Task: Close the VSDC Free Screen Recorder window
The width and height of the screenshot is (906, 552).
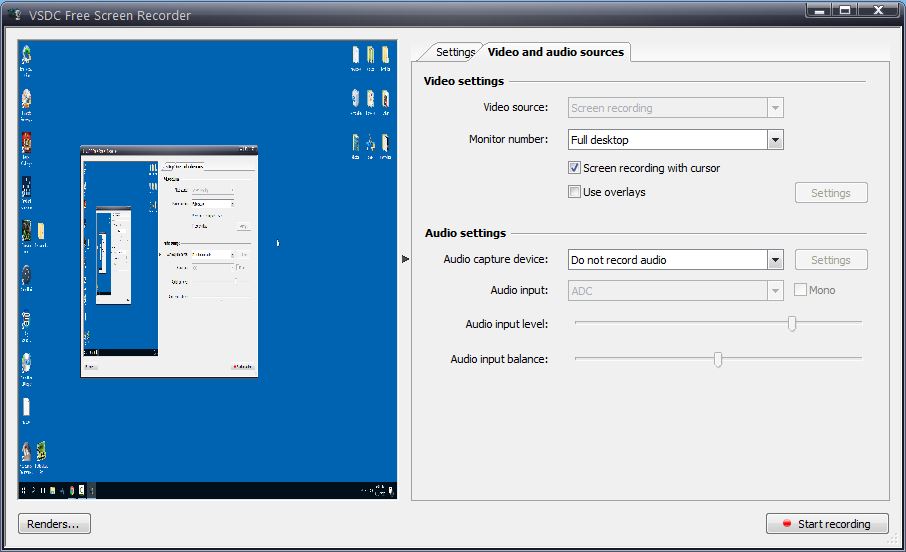Action: [x=878, y=10]
